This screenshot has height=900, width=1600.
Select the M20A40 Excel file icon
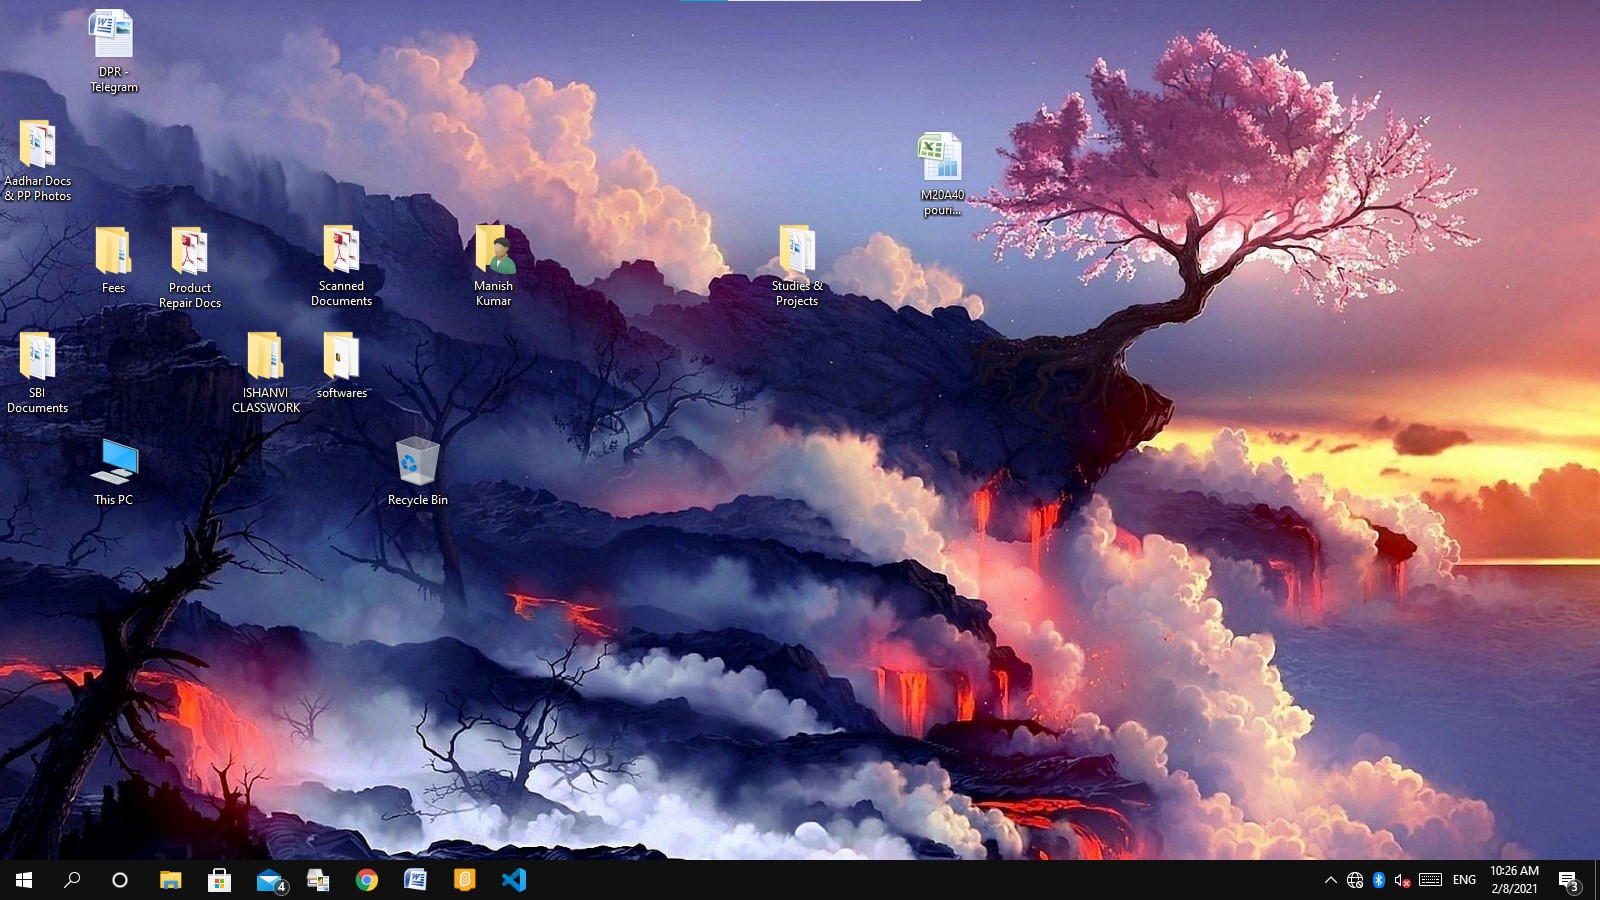pyautogui.click(x=941, y=156)
